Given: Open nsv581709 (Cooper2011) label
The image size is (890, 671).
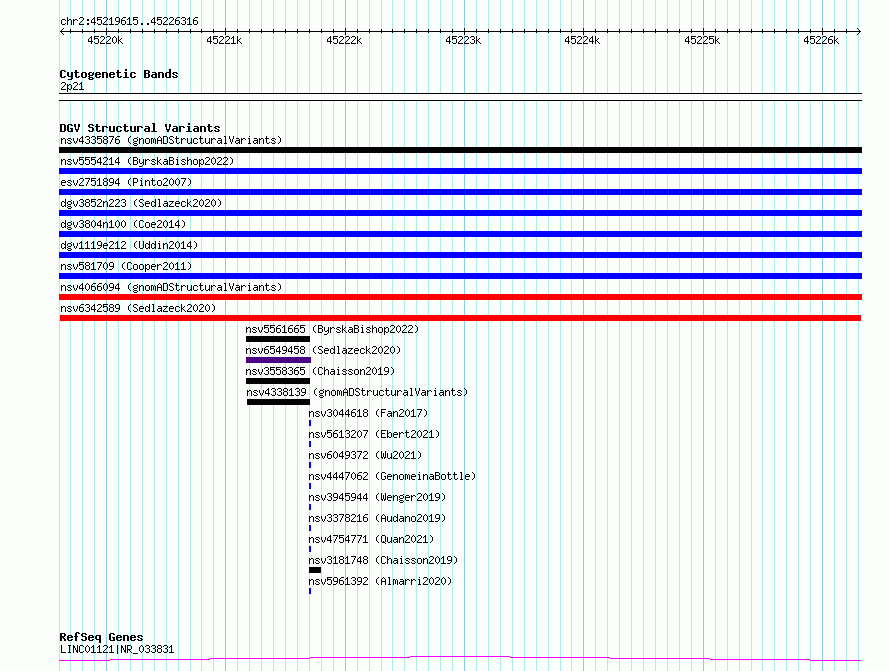Looking at the screenshot, I should (x=126, y=266).
